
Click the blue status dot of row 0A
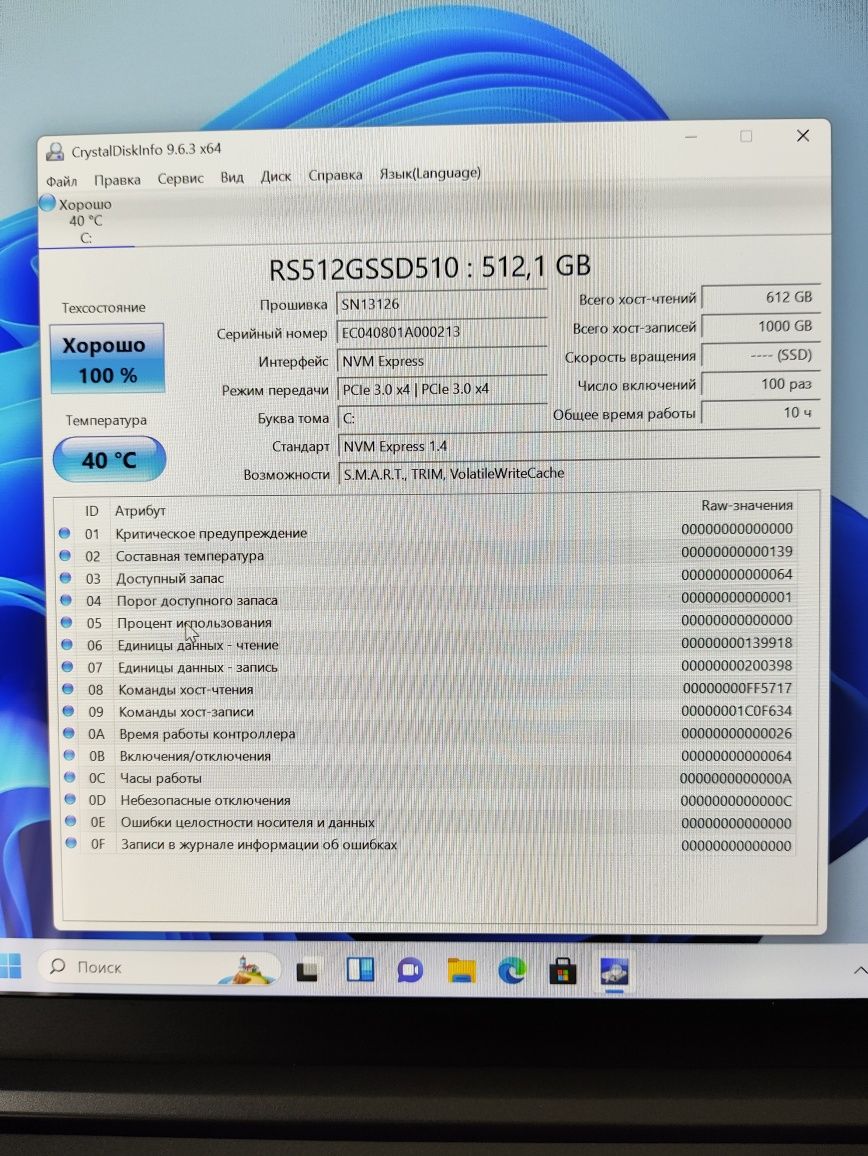tap(69, 733)
